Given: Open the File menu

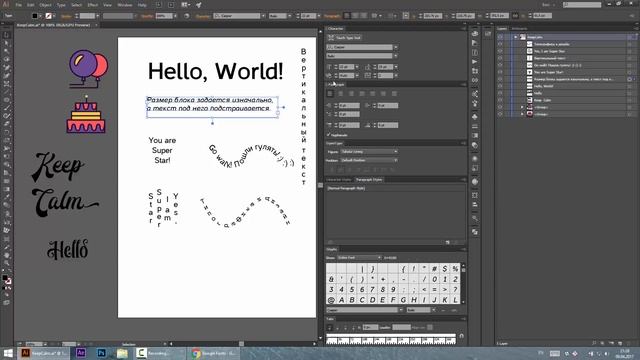Looking at the screenshot, I should click(19, 5).
